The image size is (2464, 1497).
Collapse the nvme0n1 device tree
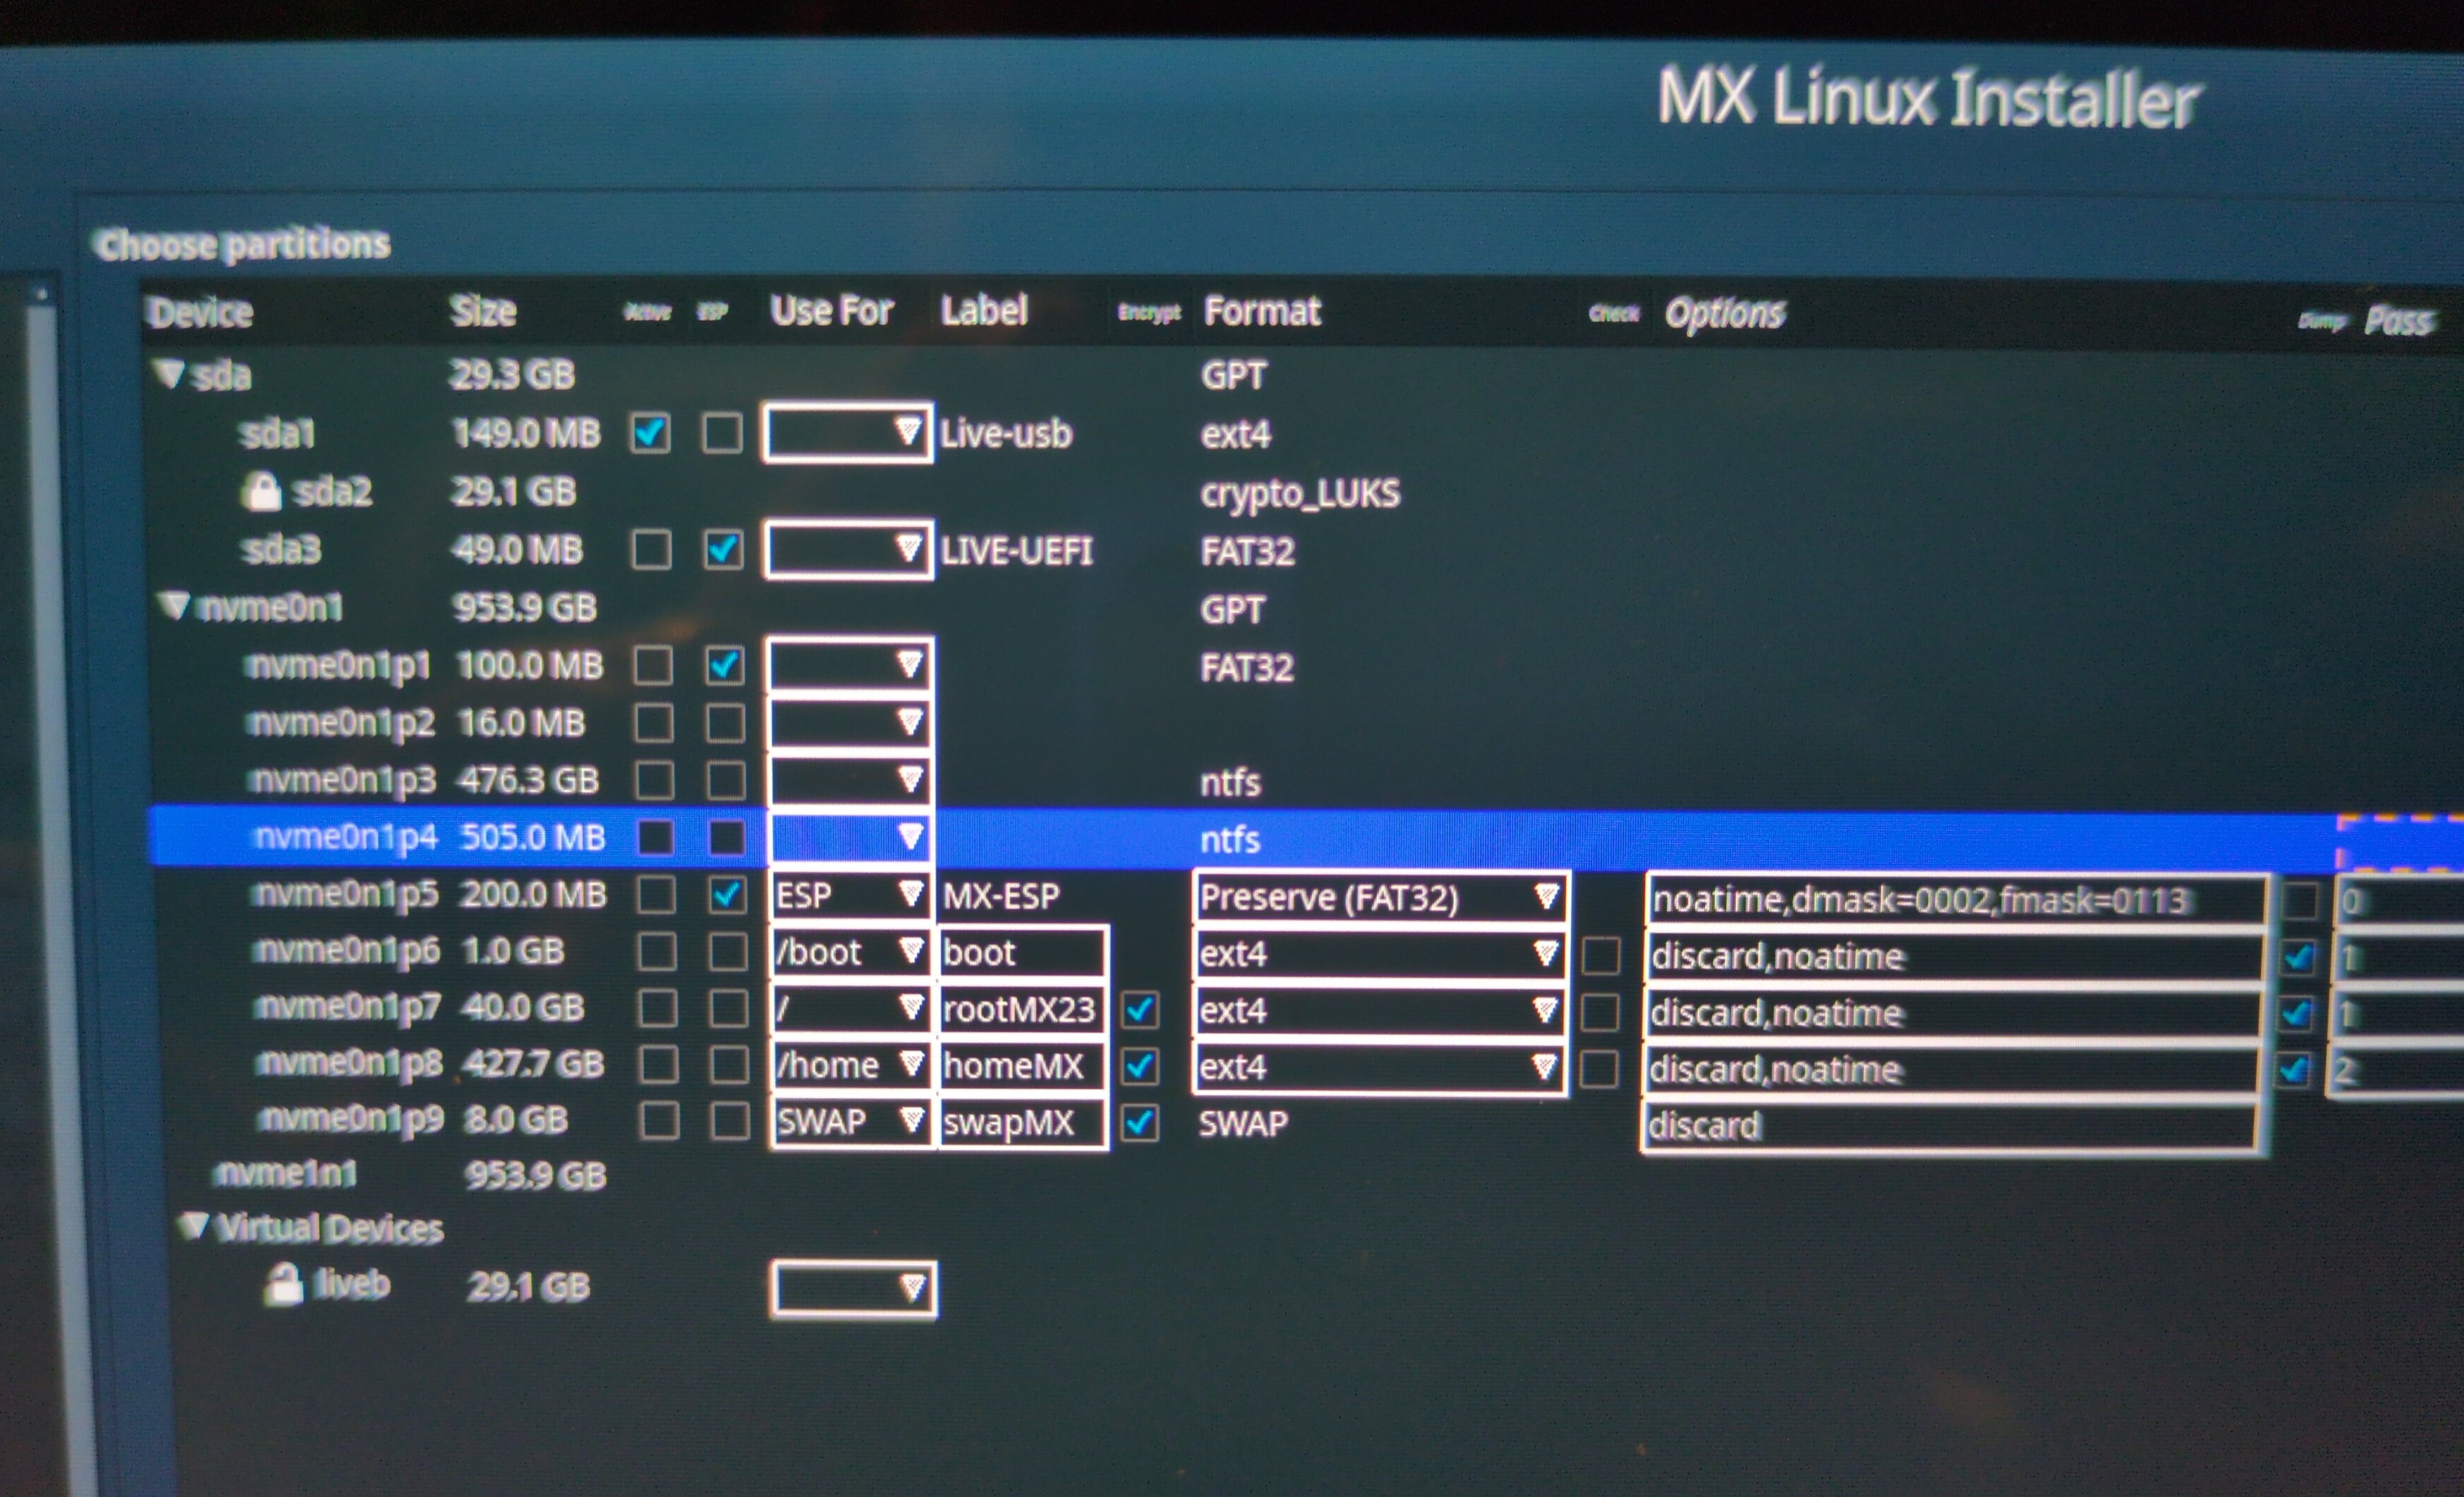click(x=175, y=605)
